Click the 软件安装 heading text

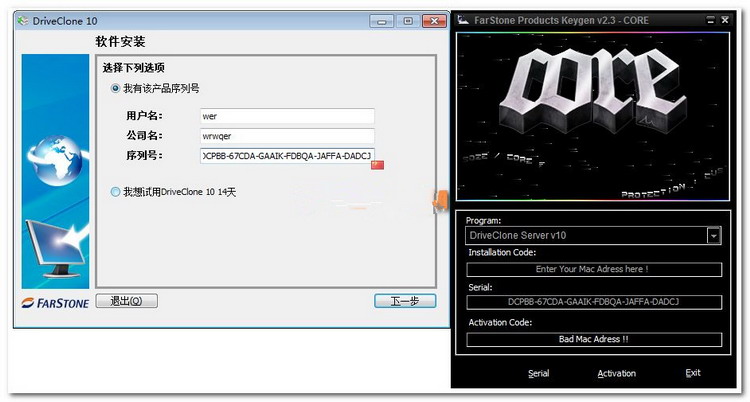point(121,42)
